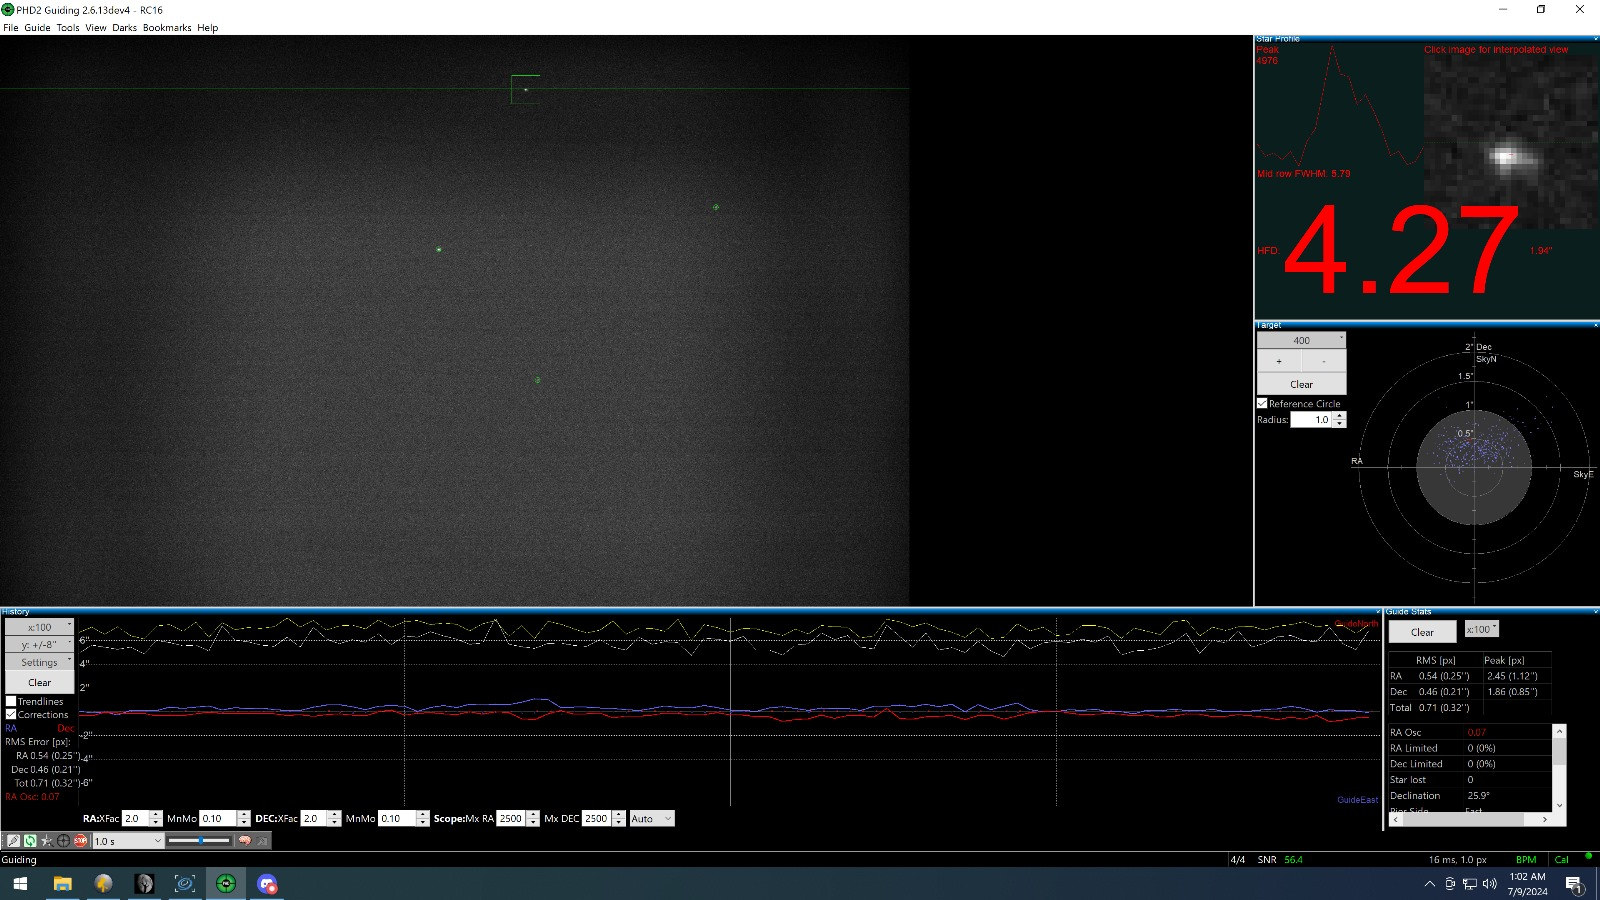Click the camera settings icon next to brain
The image size is (1600, 900).
coord(262,841)
